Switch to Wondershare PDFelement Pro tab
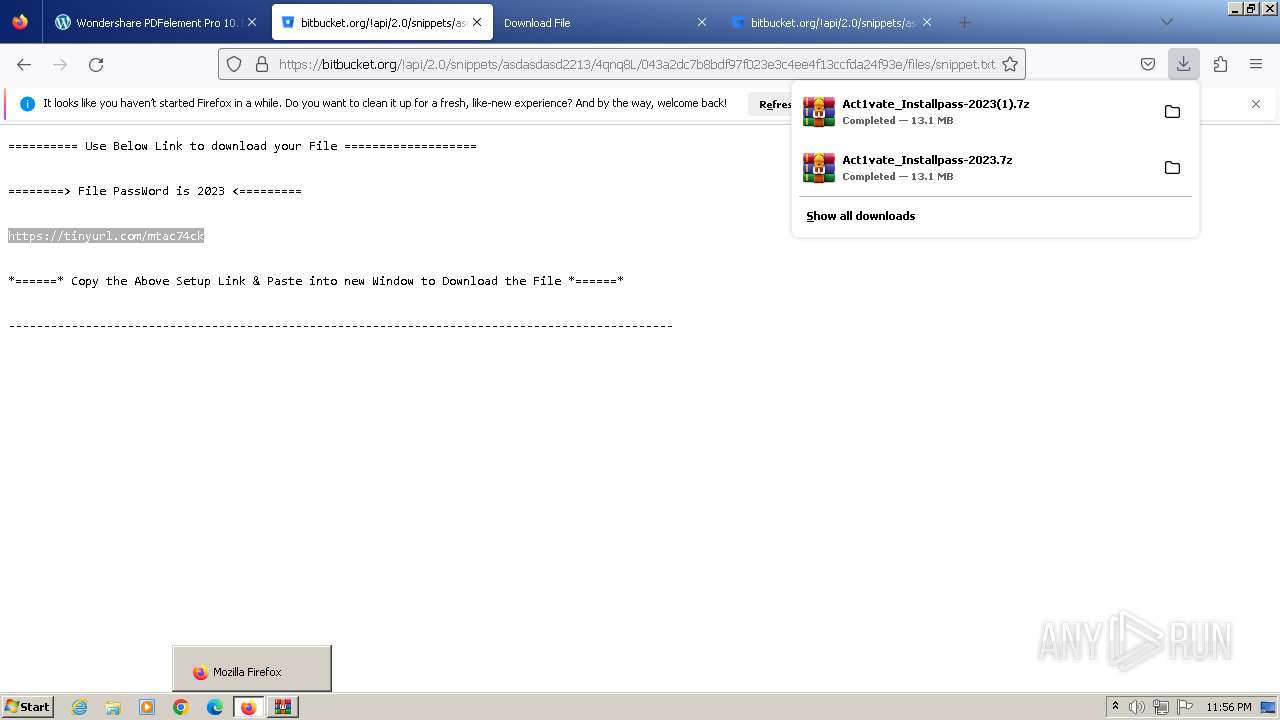Screen dimensions: 1280x720 tap(156, 22)
